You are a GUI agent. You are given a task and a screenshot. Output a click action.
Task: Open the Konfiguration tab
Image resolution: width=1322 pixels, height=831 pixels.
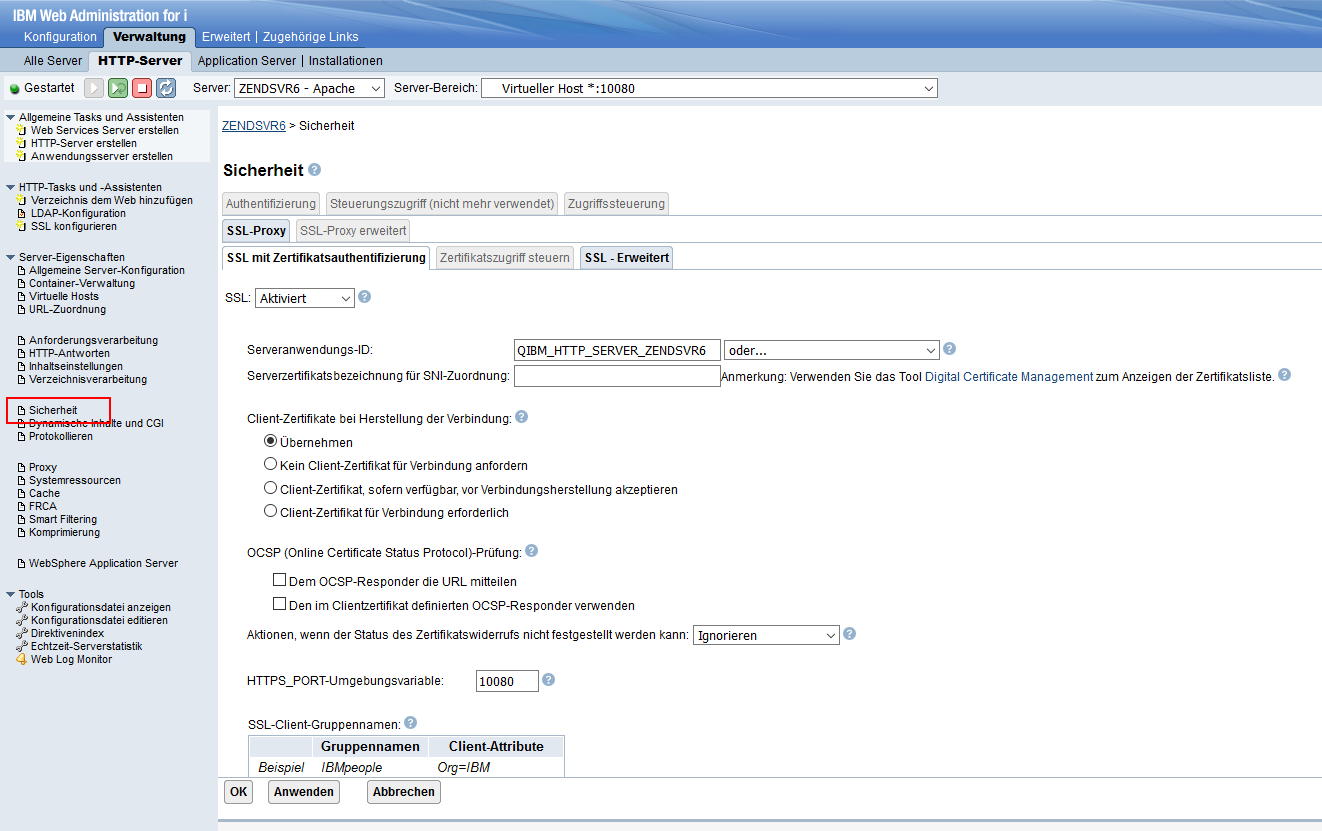60,37
